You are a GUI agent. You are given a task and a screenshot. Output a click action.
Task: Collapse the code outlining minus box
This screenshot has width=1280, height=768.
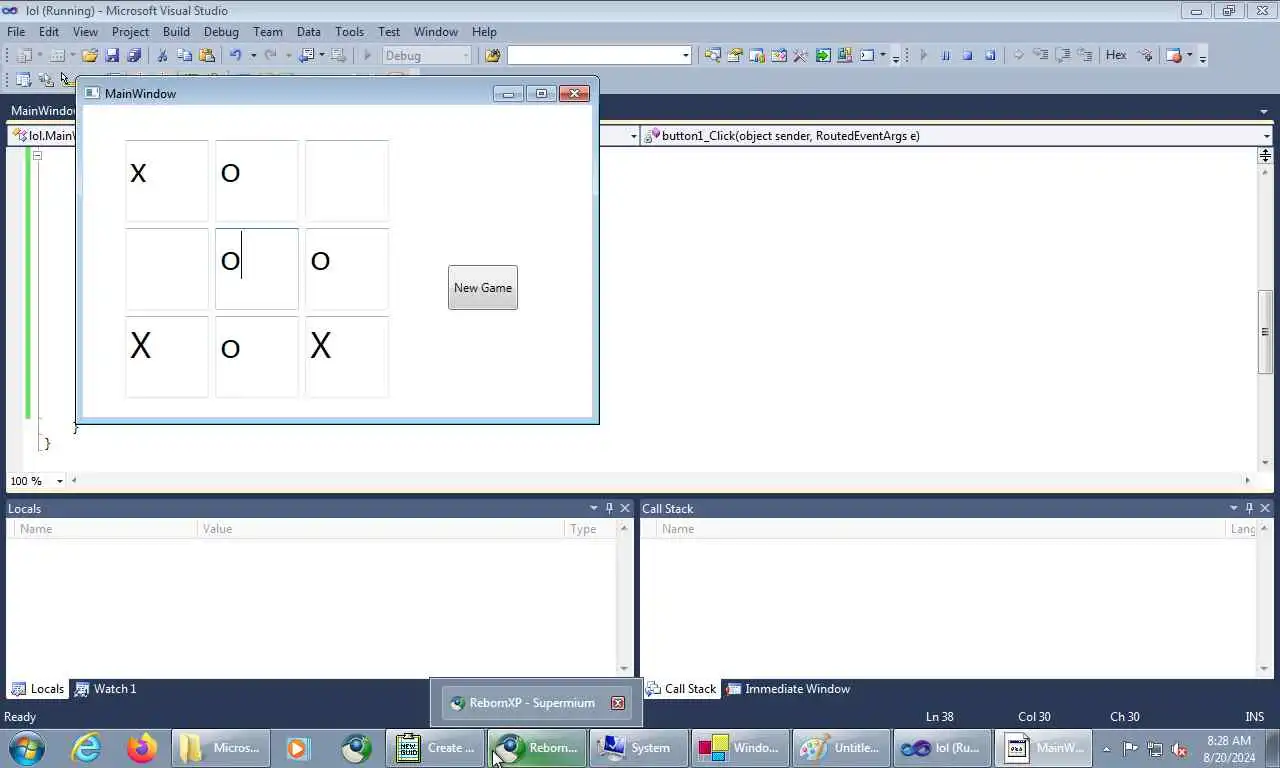tap(37, 155)
